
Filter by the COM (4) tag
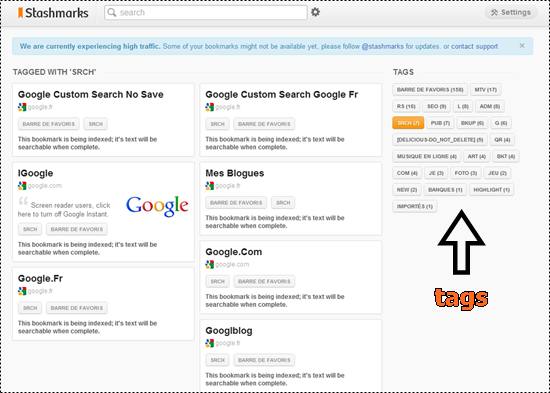[407, 173]
